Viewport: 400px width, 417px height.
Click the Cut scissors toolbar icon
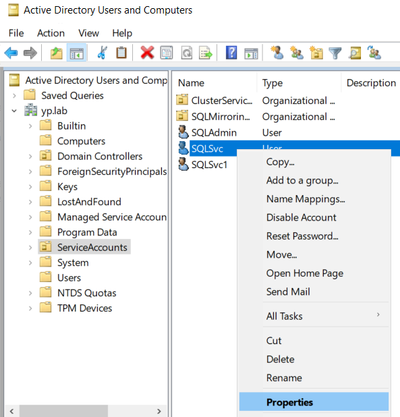pos(102,53)
